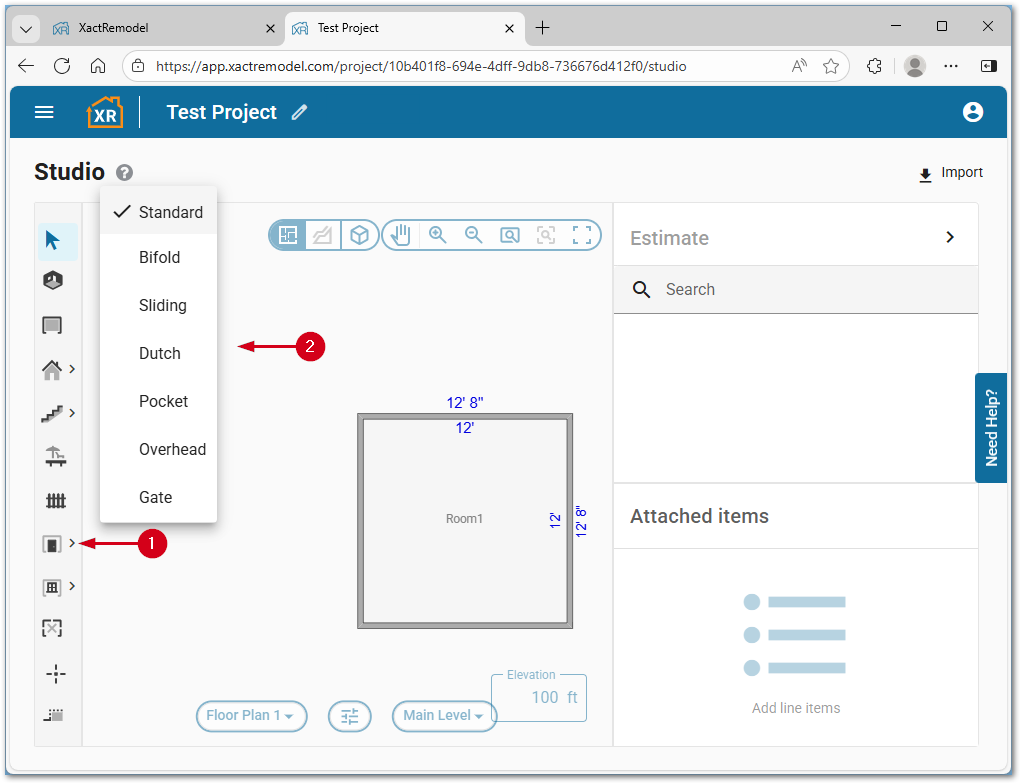
Task: Toggle fullscreen canvas view
Action: click(581, 234)
